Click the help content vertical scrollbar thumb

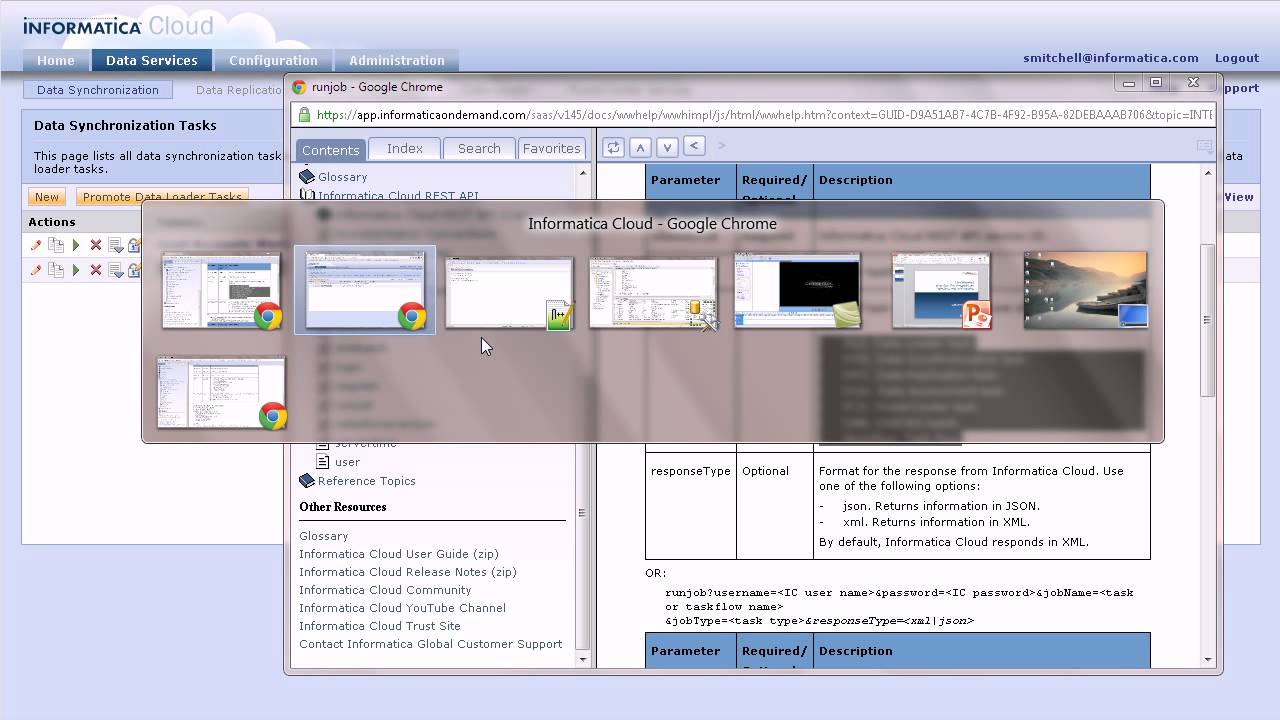click(1207, 320)
